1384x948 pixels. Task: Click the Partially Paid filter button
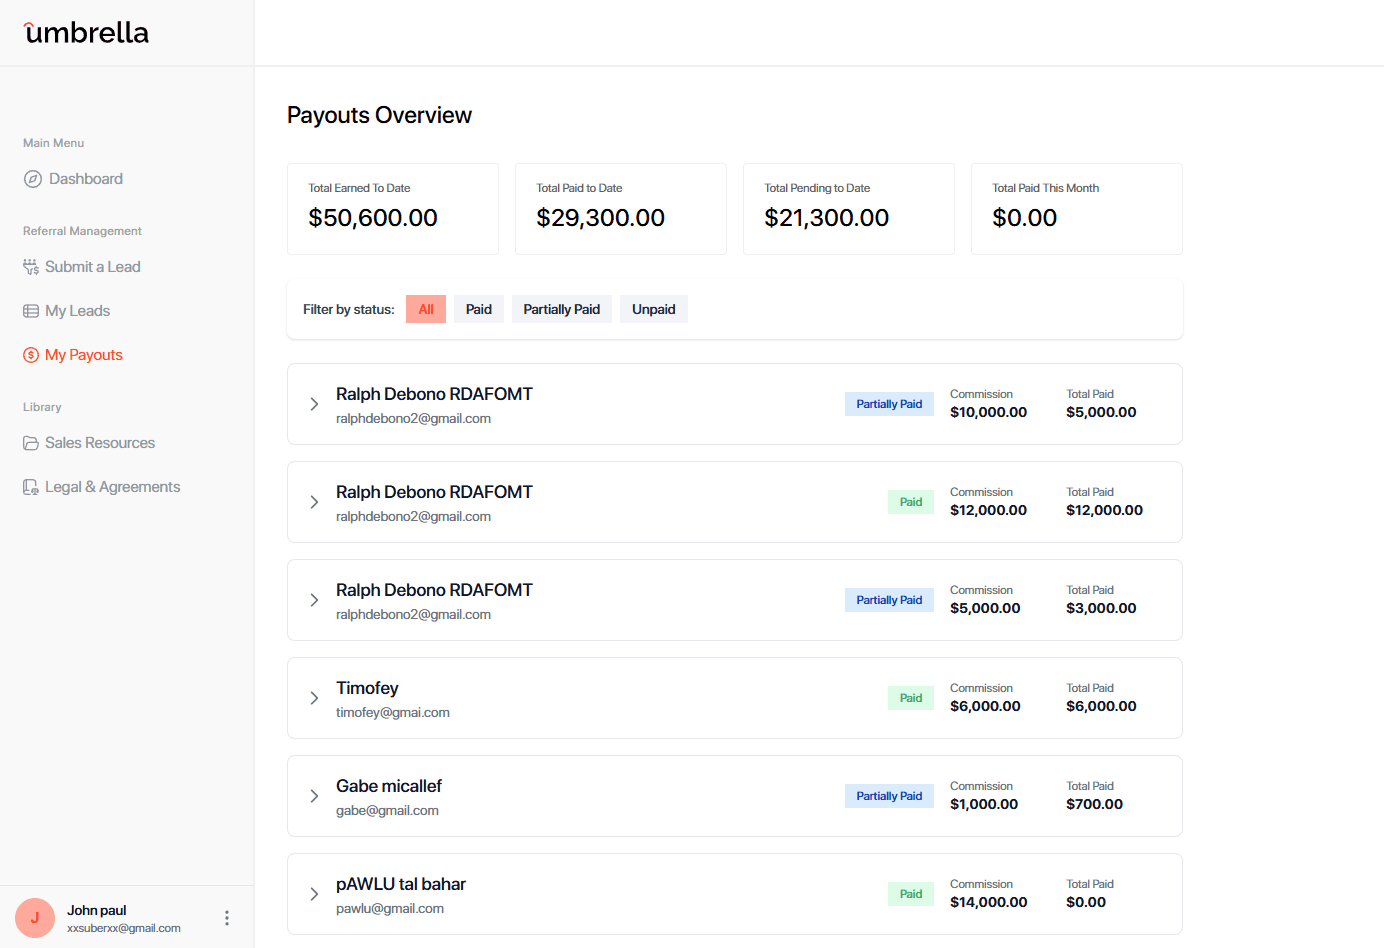(561, 308)
